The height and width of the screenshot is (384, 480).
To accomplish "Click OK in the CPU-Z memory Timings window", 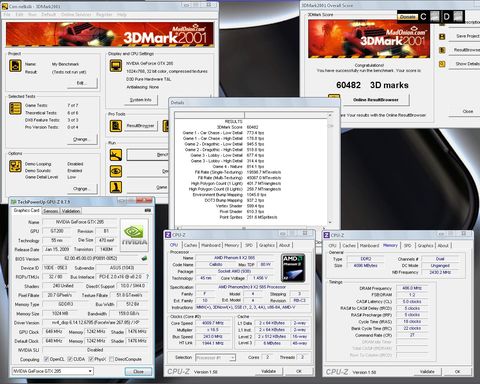I will coord(457,371).
